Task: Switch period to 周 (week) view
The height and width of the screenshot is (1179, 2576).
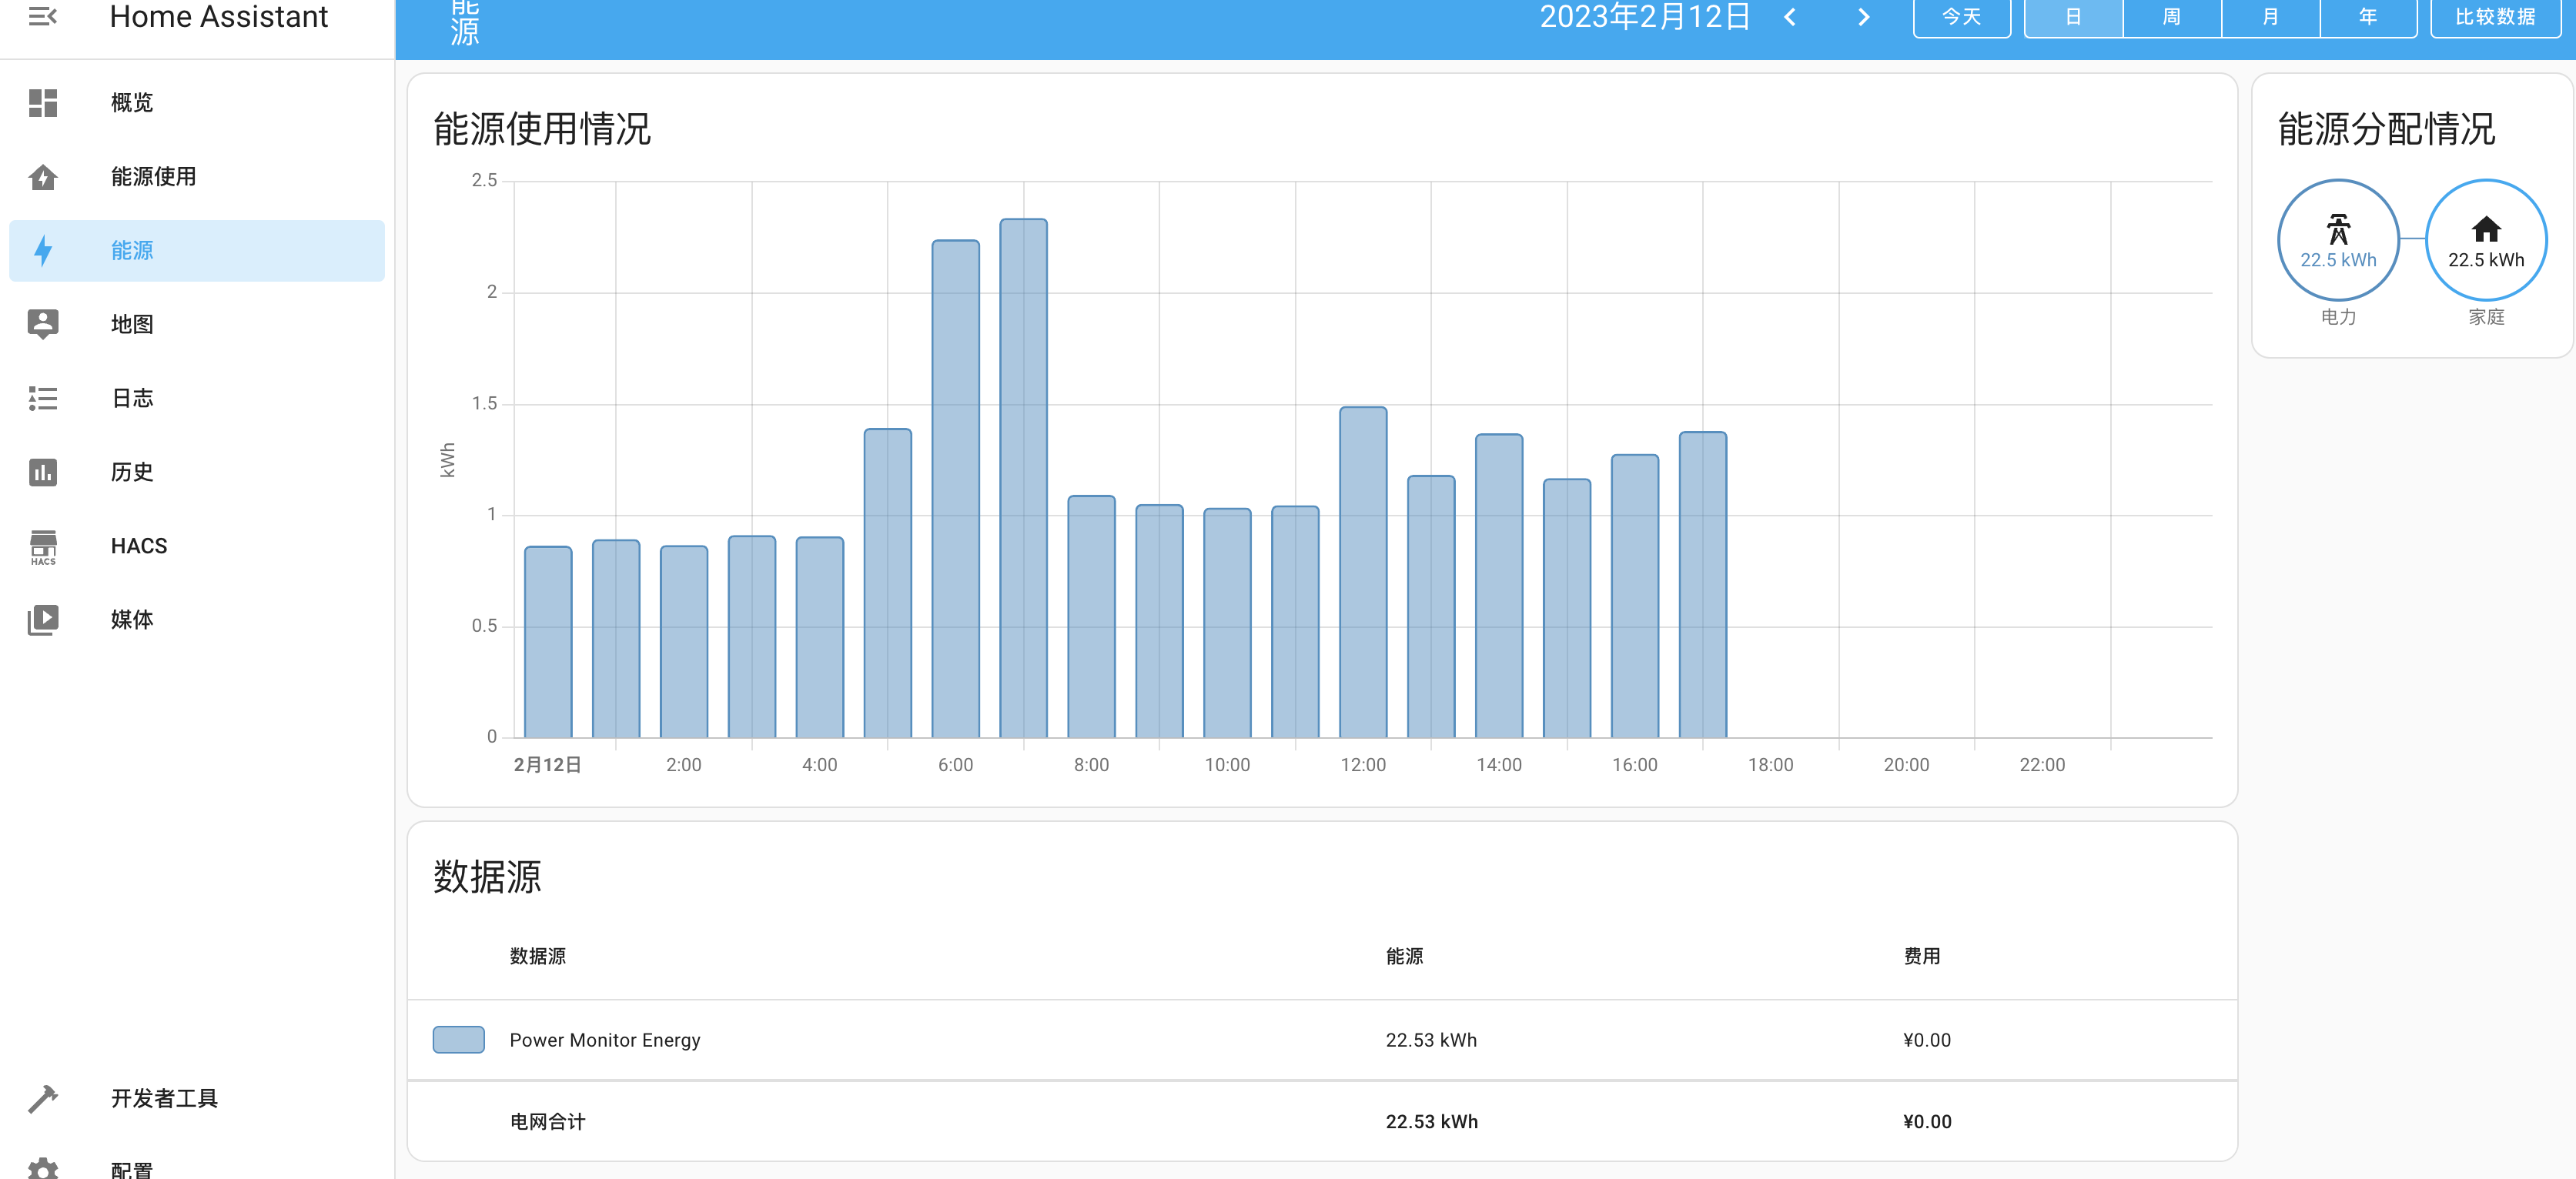Action: [x=2171, y=17]
